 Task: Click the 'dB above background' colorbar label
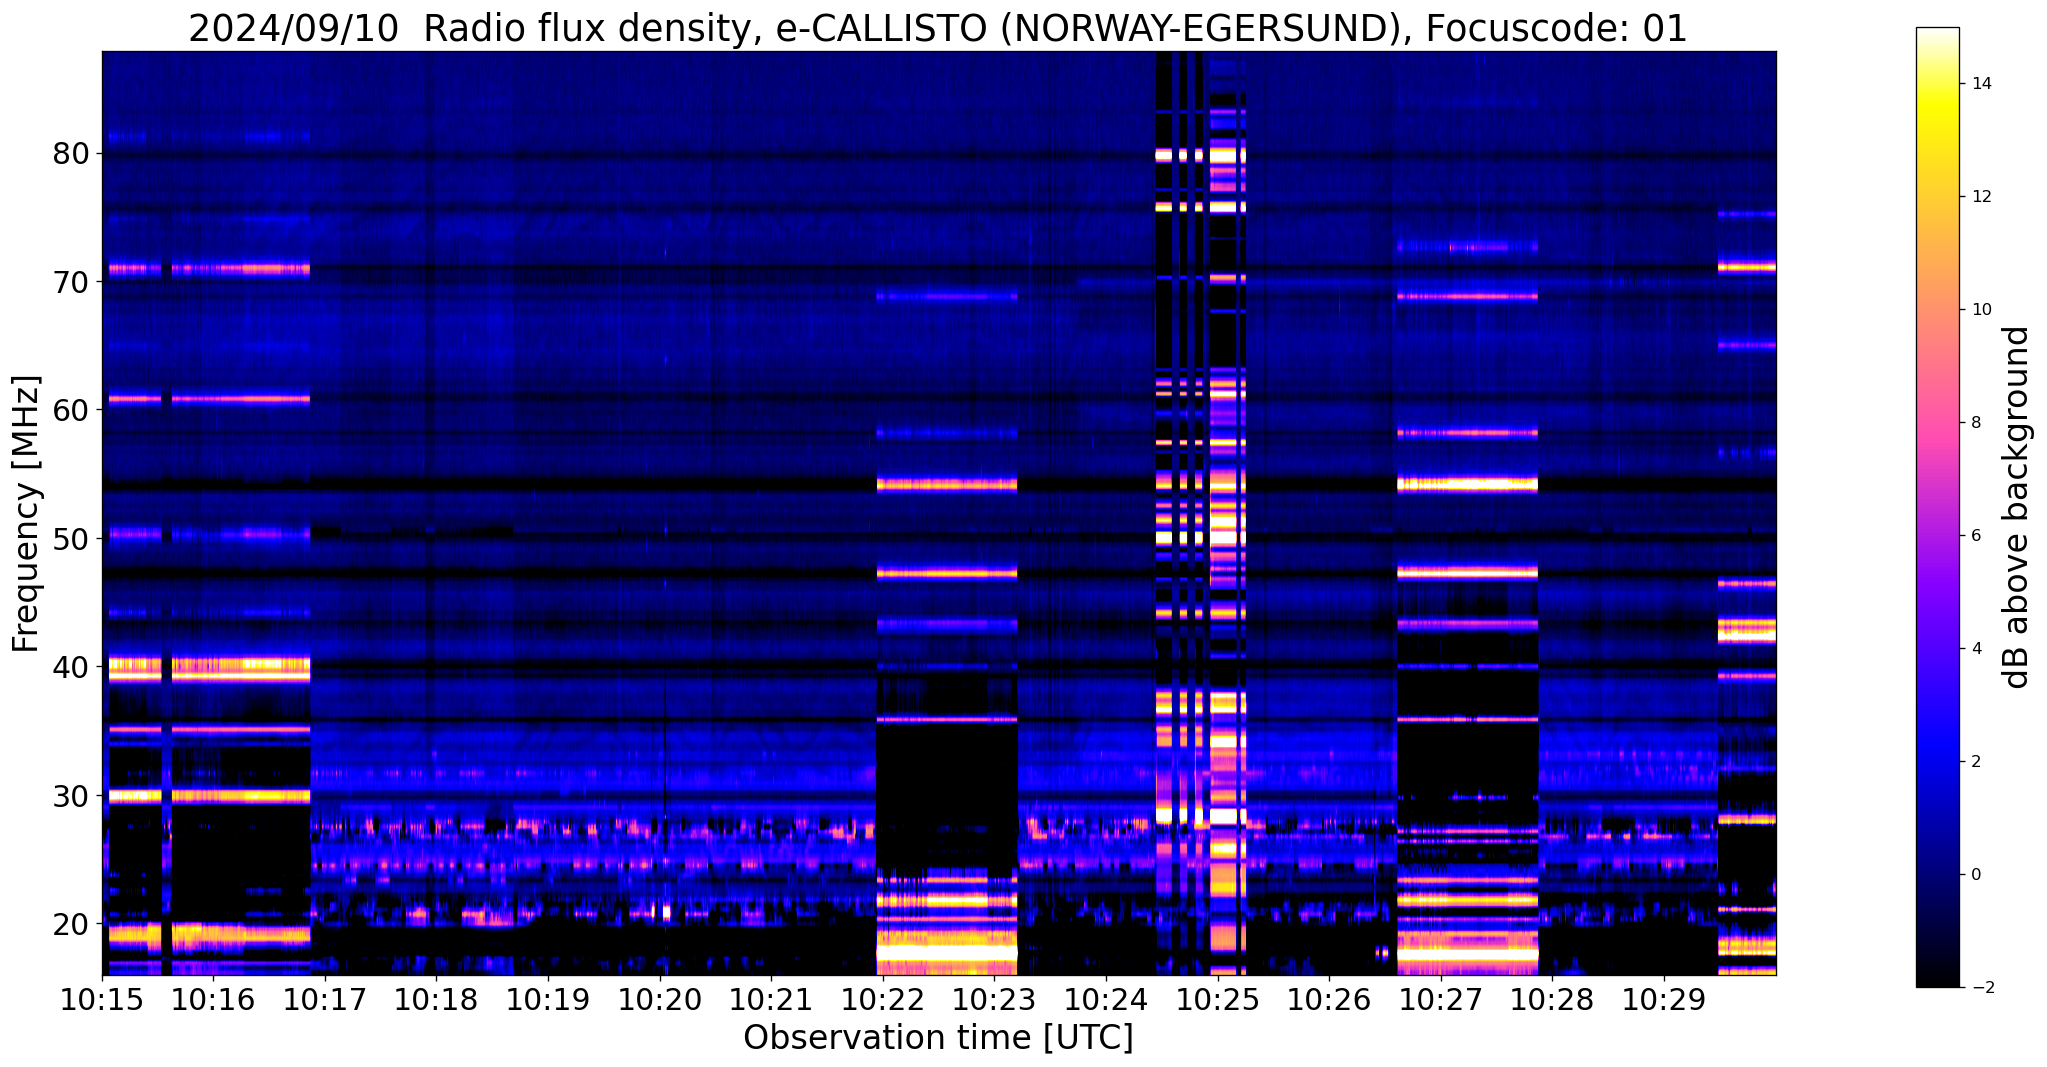point(2017,507)
